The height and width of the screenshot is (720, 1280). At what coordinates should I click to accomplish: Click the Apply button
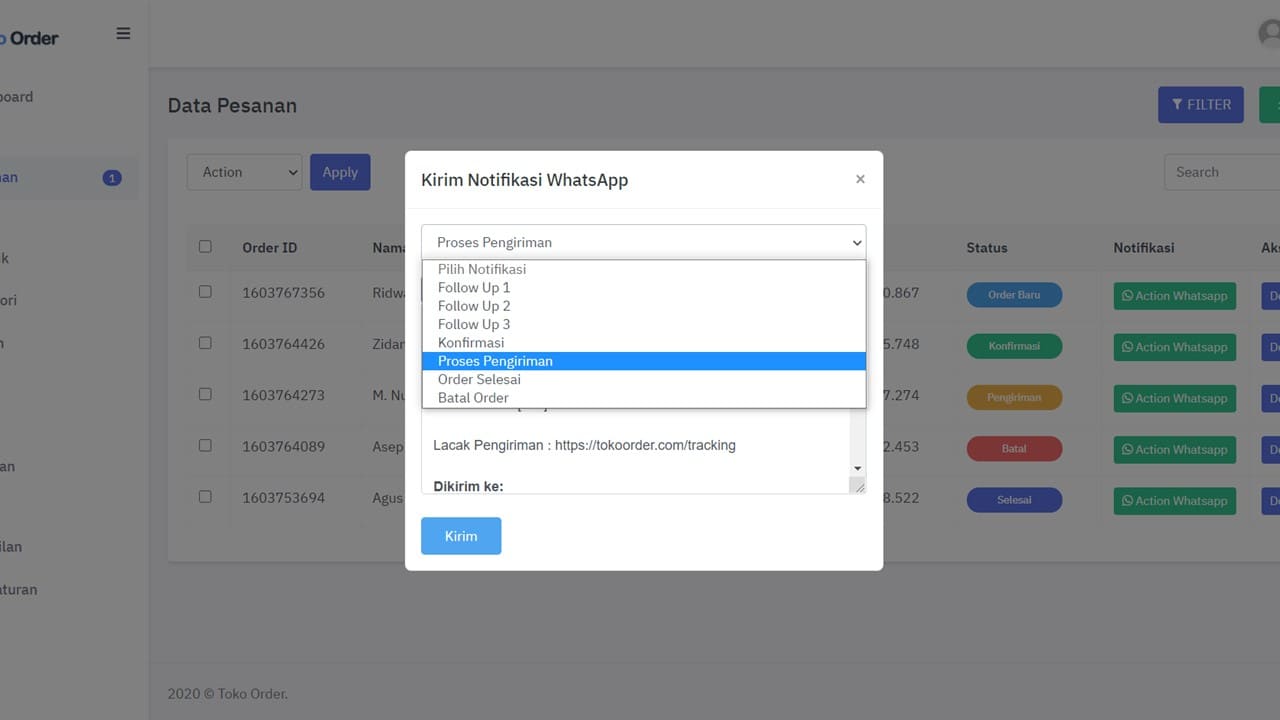click(x=340, y=172)
